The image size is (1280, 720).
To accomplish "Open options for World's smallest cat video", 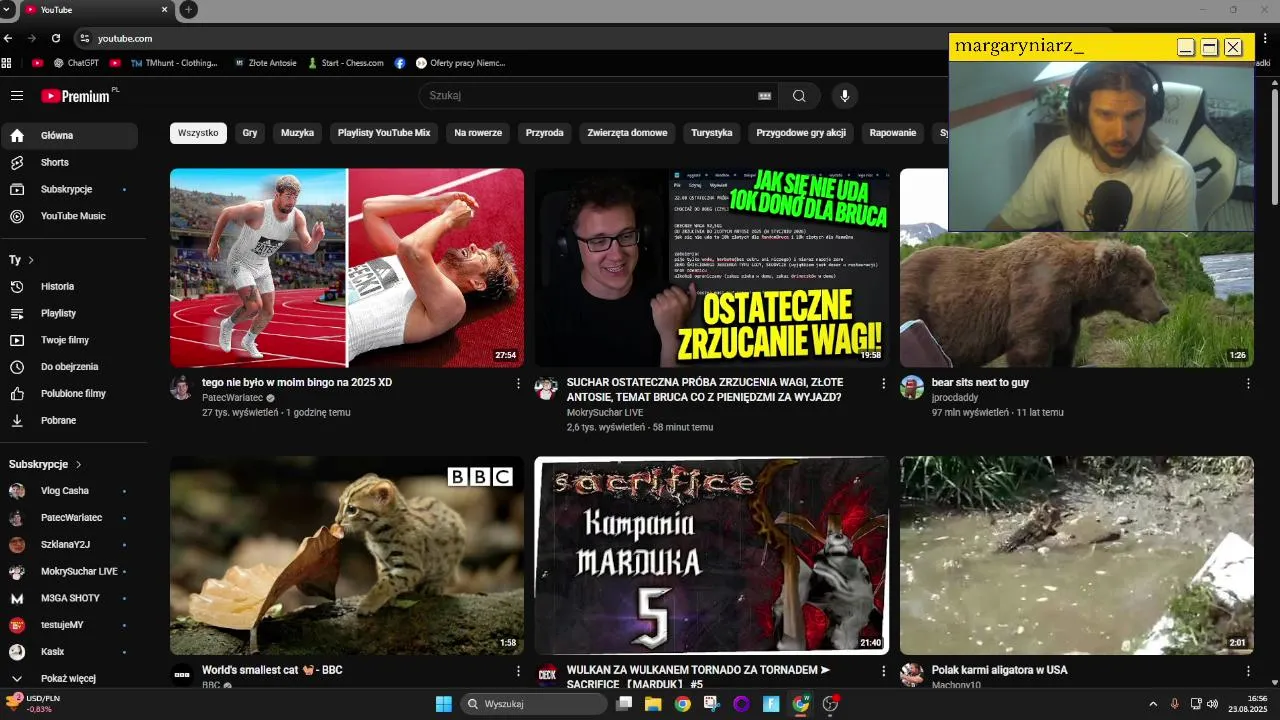I will [x=518, y=671].
